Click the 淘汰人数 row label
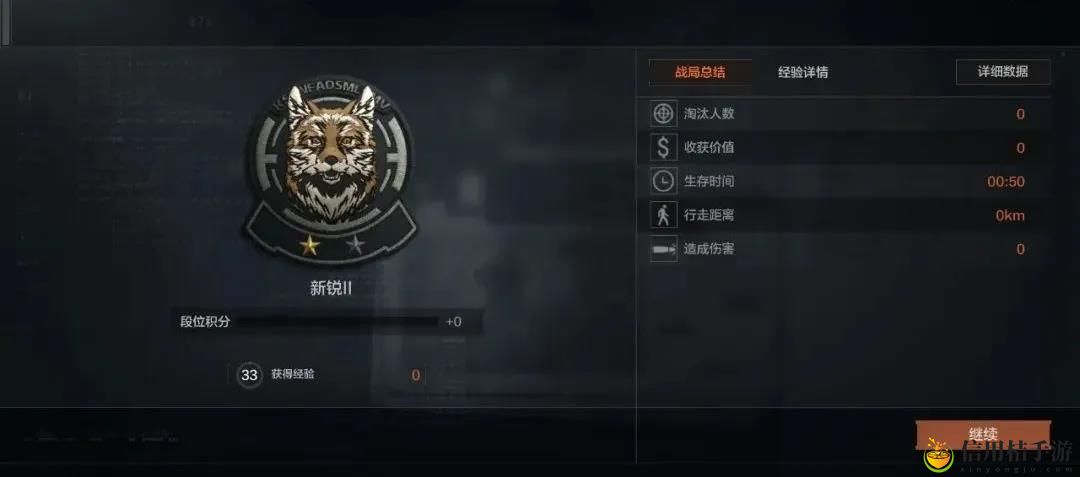1080x477 pixels. pos(709,114)
